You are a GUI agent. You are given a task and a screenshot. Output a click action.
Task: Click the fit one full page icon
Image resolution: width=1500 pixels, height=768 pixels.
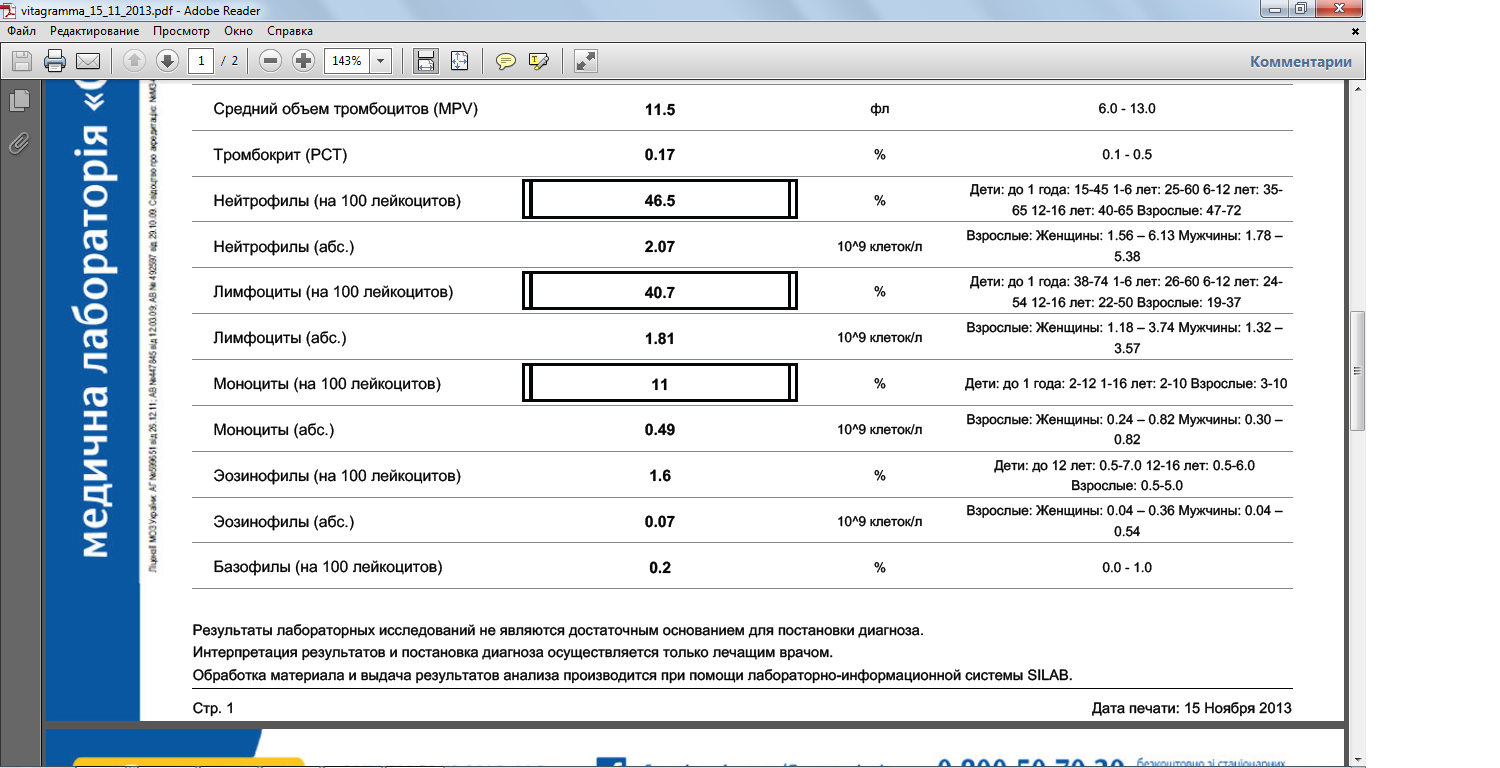(459, 61)
